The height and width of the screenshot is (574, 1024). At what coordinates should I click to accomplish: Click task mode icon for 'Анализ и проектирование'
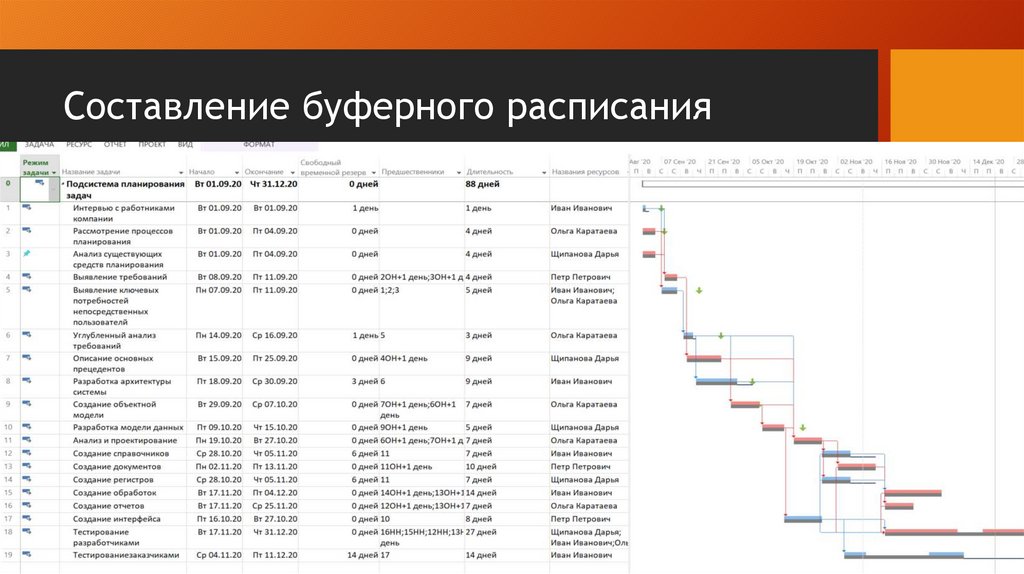click(x=27, y=439)
